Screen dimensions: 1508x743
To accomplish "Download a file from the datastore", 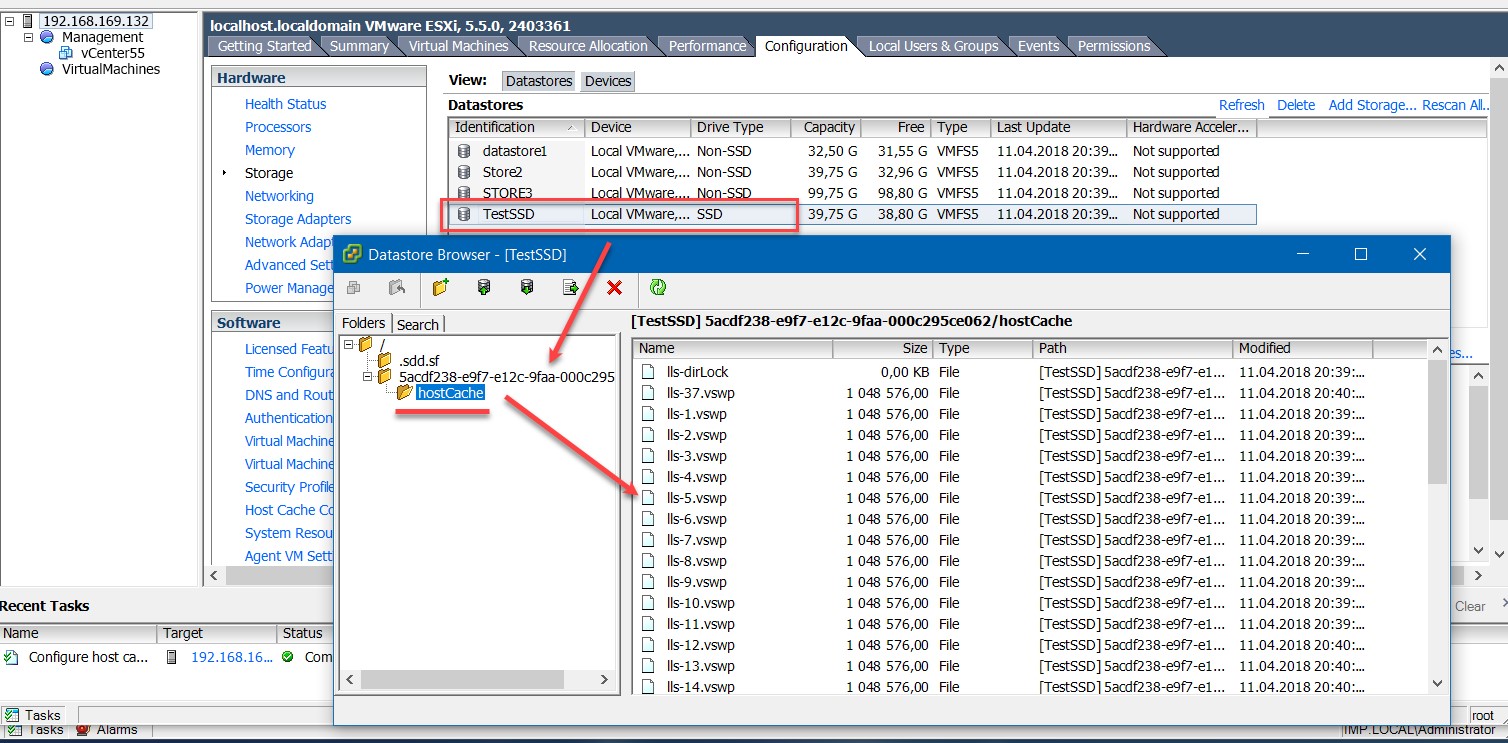I will [x=526, y=287].
